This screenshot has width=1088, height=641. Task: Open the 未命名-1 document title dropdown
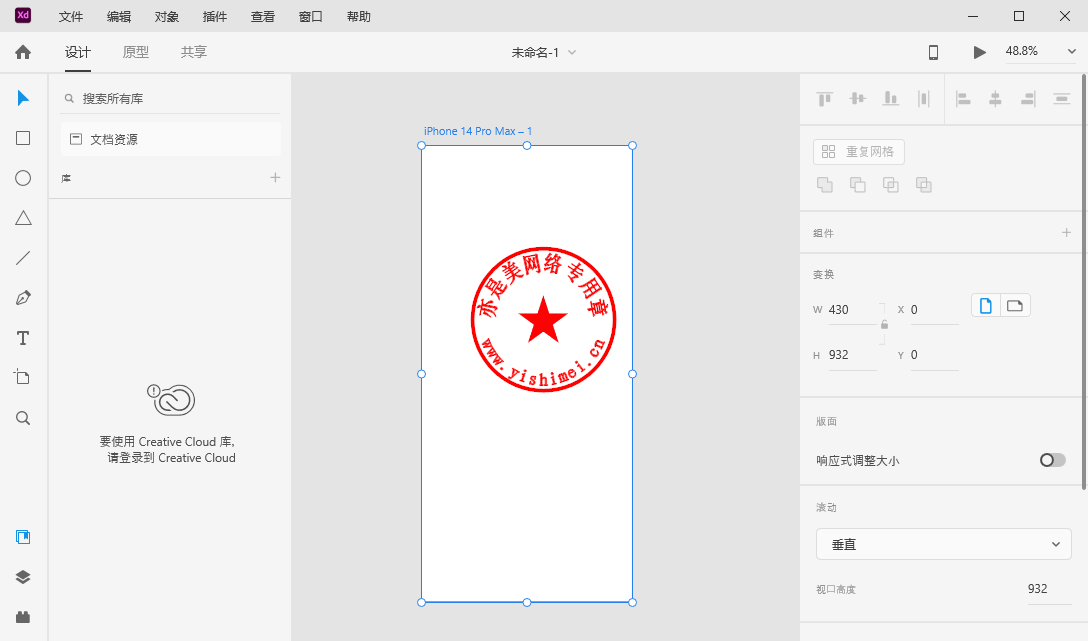(544, 53)
